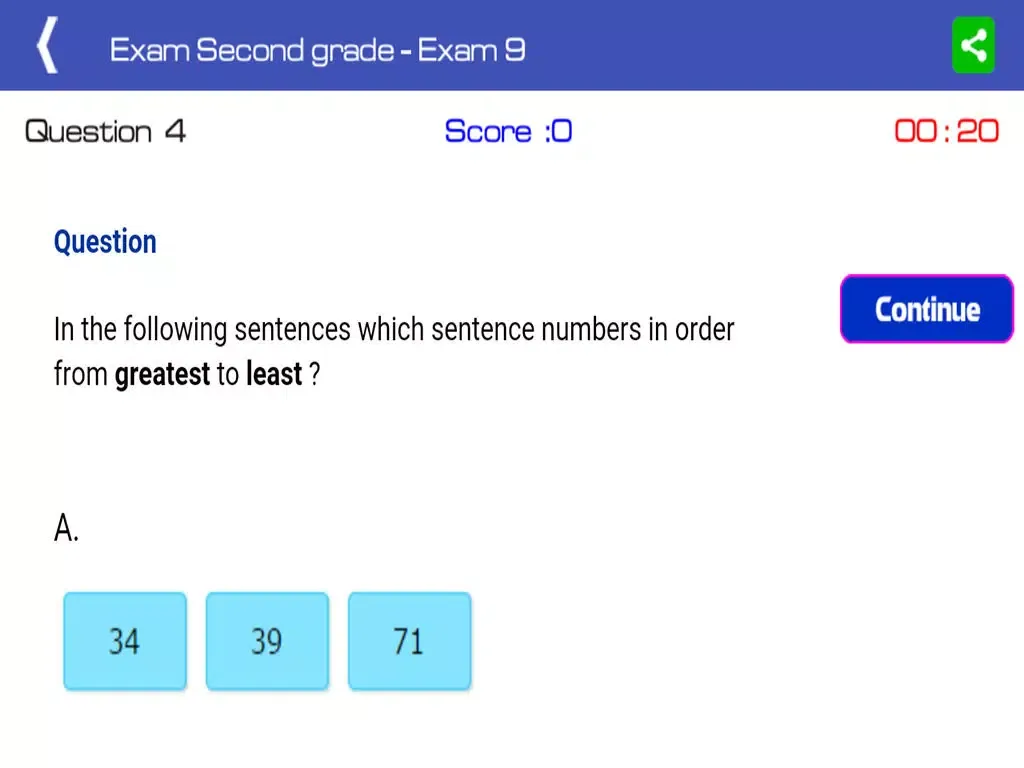Click the blue Question heading

point(105,241)
